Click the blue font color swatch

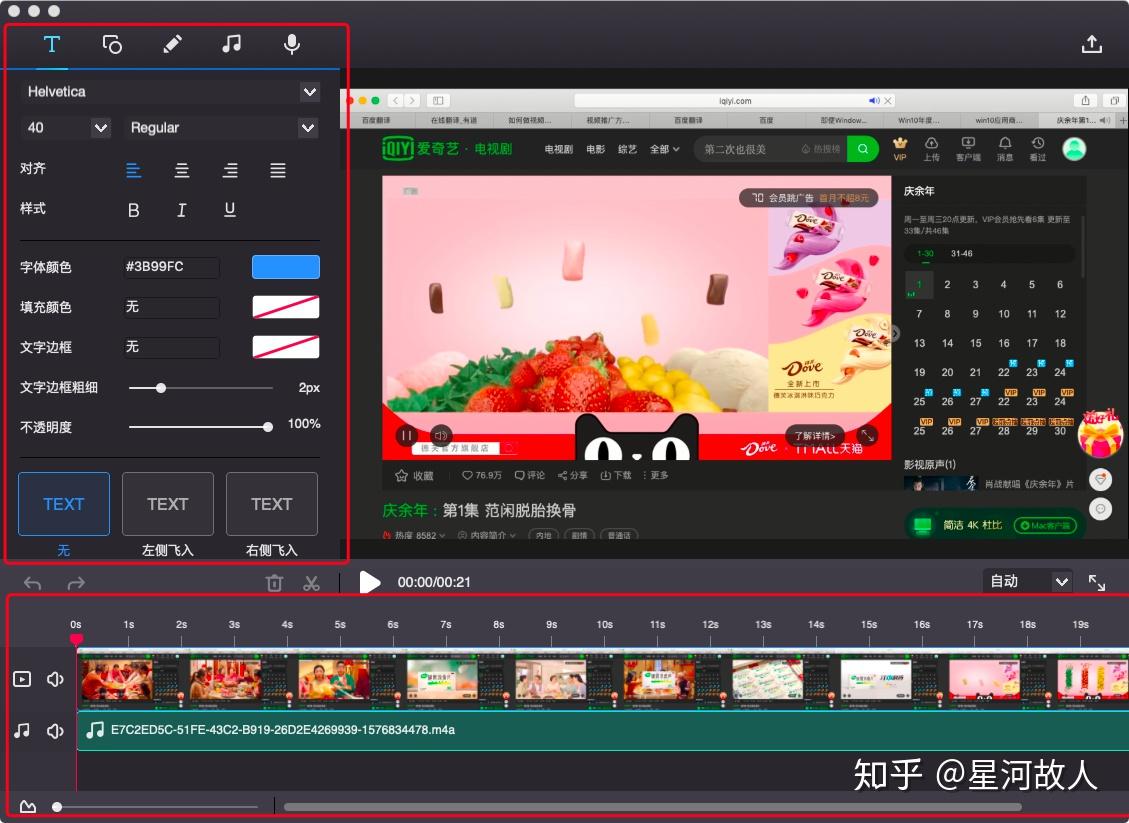point(285,266)
